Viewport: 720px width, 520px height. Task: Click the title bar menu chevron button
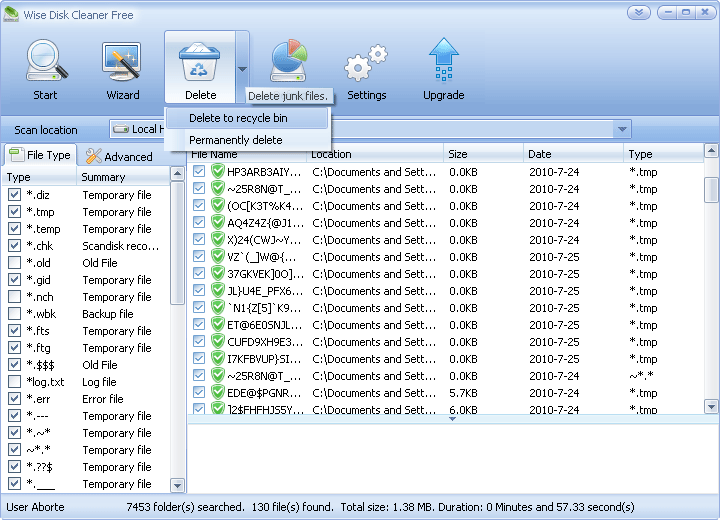coord(640,13)
